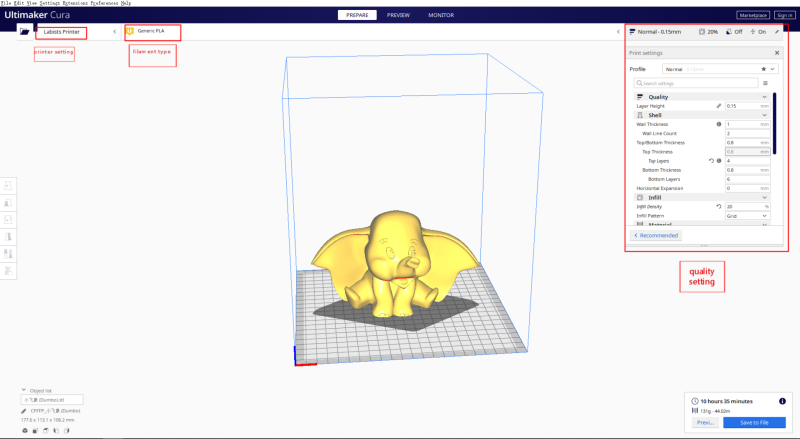The width and height of the screenshot is (800, 439).
Task: Open the Infill Pattern Grid dropdown
Action: (x=747, y=216)
